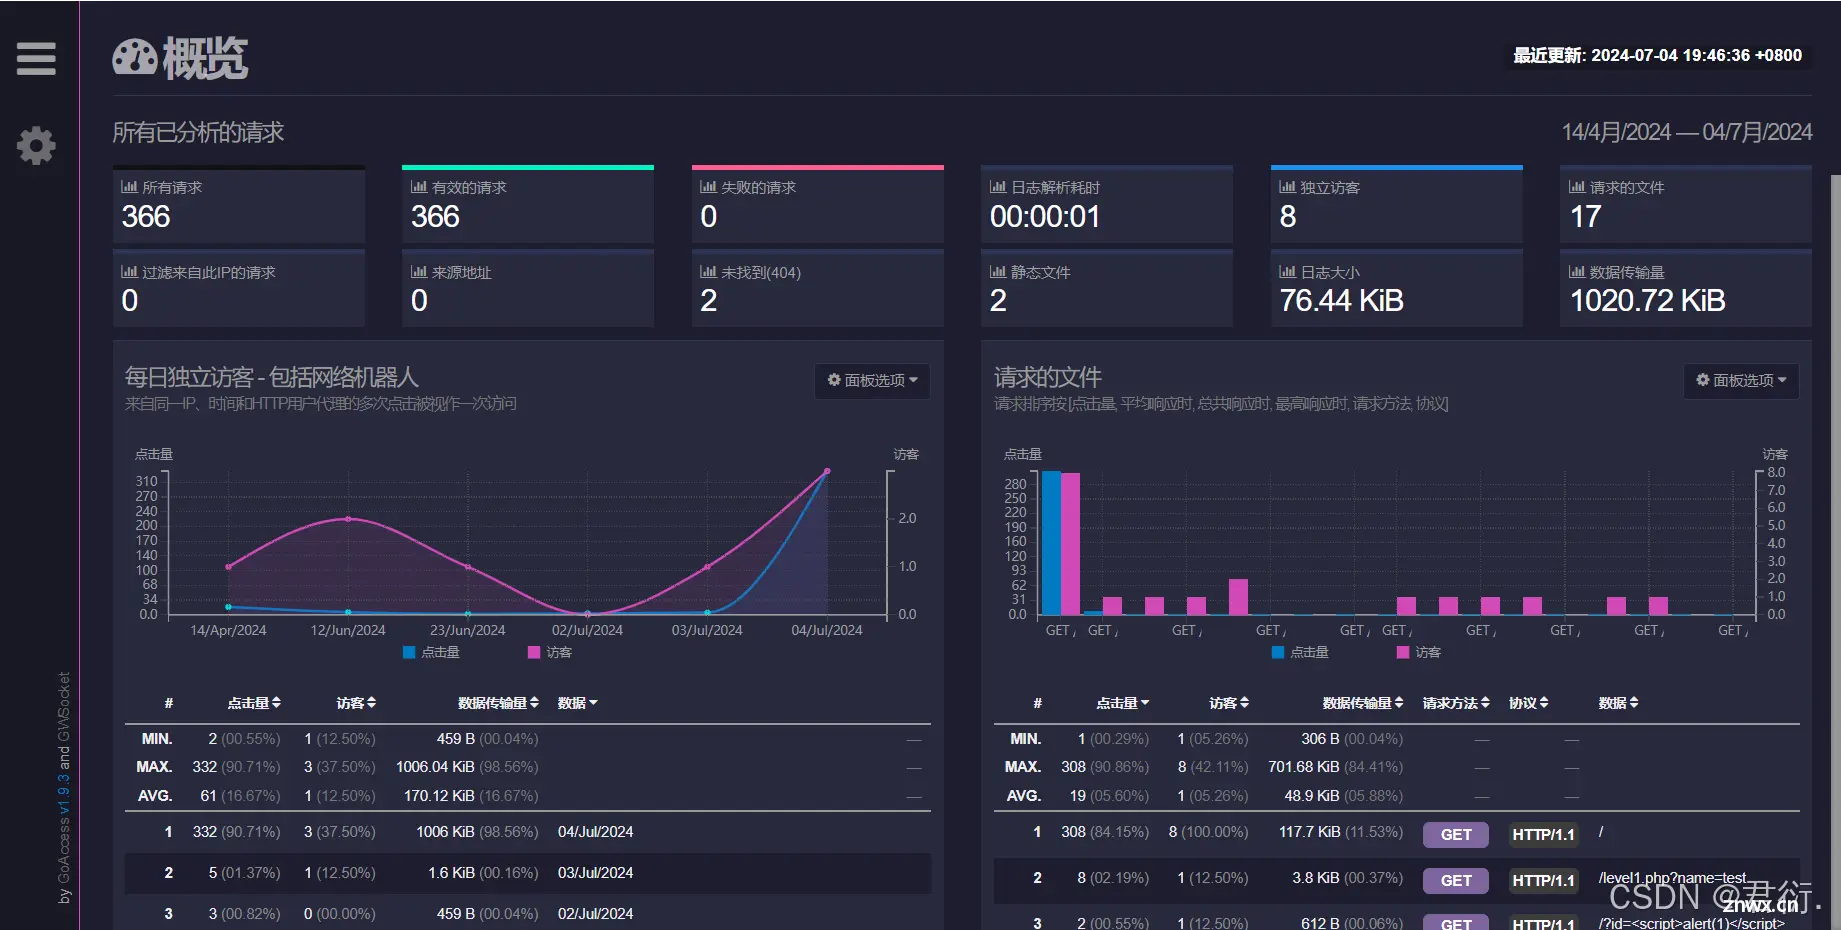The width and height of the screenshot is (1841, 930).
Task: Click the GET badge in row /level1.php
Action: (x=1456, y=880)
